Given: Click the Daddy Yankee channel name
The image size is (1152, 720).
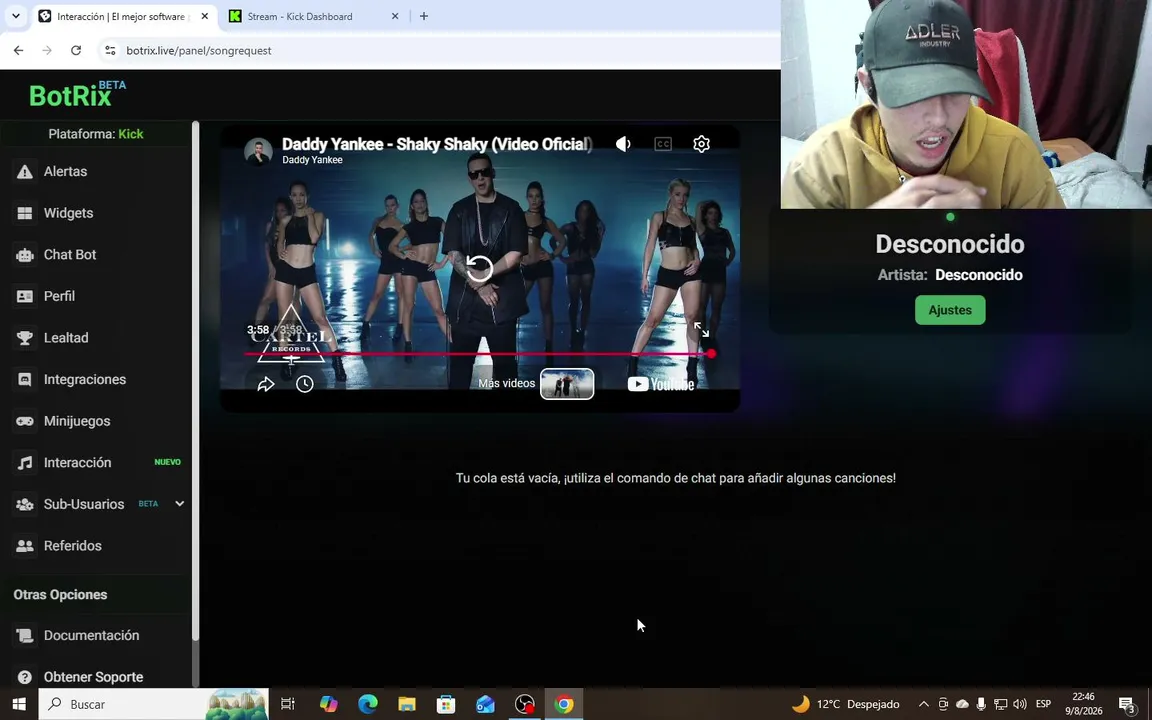Looking at the screenshot, I should 312,160.
